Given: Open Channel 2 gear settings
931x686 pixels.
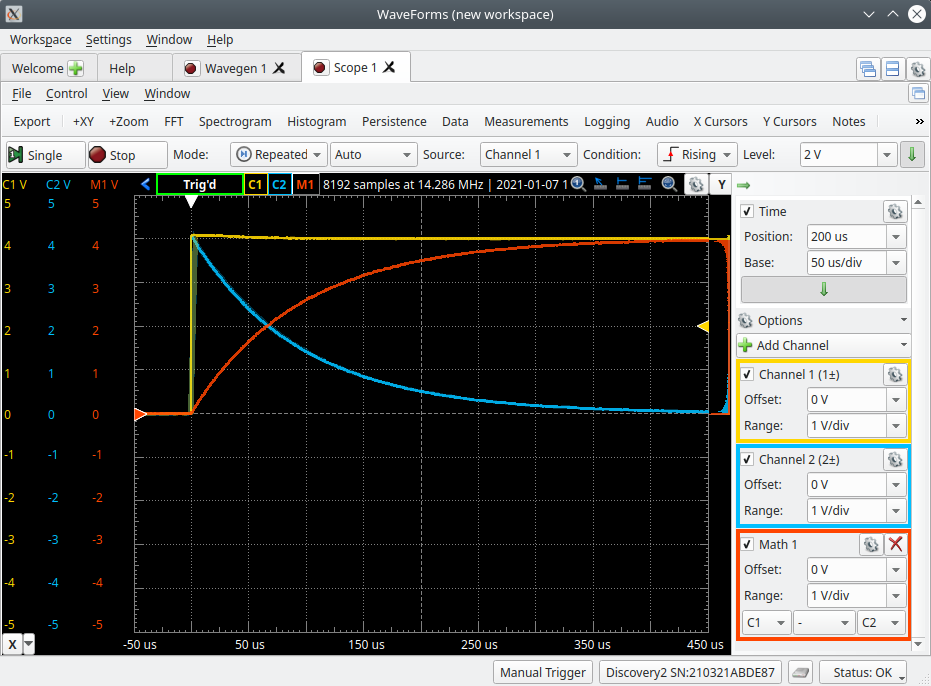Looking at the screenshot, I should (x=894, y=460).
